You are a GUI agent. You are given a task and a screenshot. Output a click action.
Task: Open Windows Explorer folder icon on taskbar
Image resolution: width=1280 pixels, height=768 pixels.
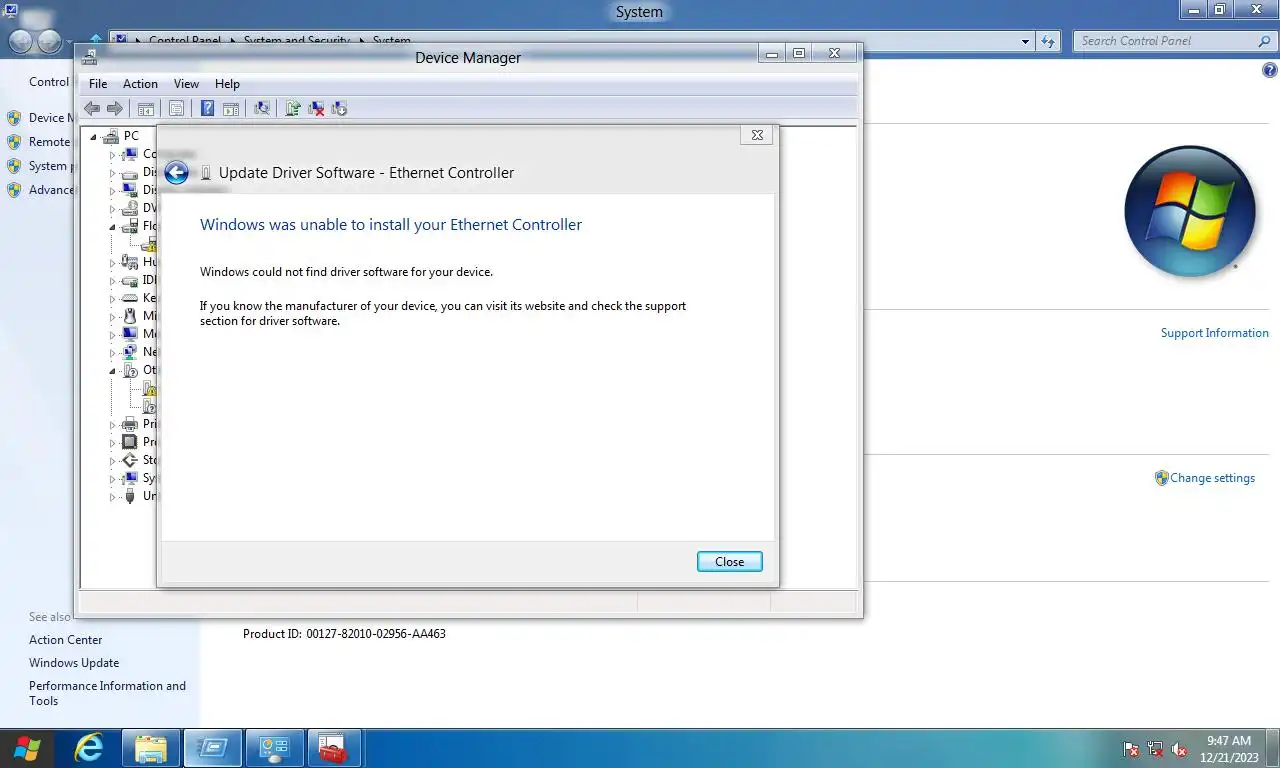(x=151, y=748)
